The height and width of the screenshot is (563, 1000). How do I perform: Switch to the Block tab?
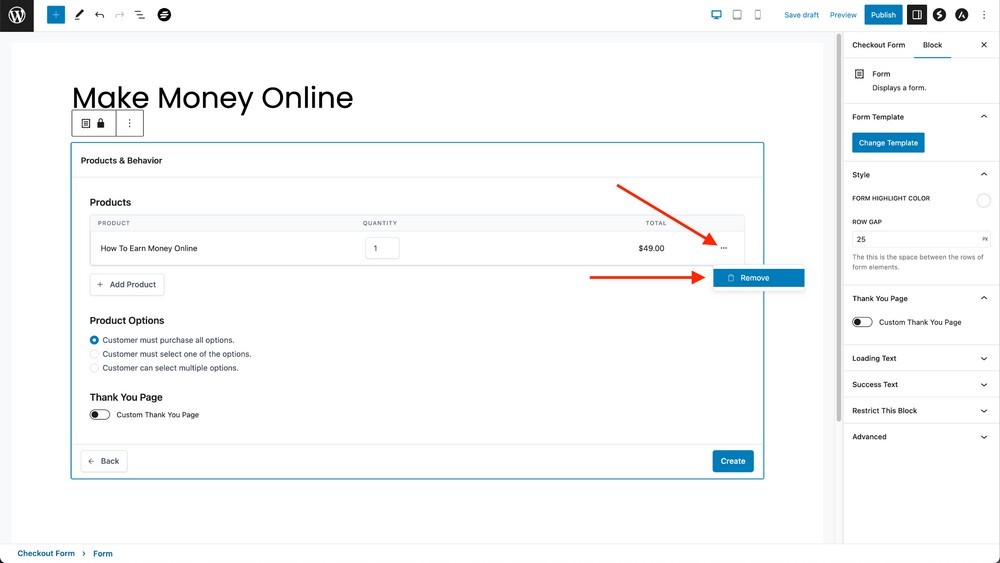tap(932, 45)
